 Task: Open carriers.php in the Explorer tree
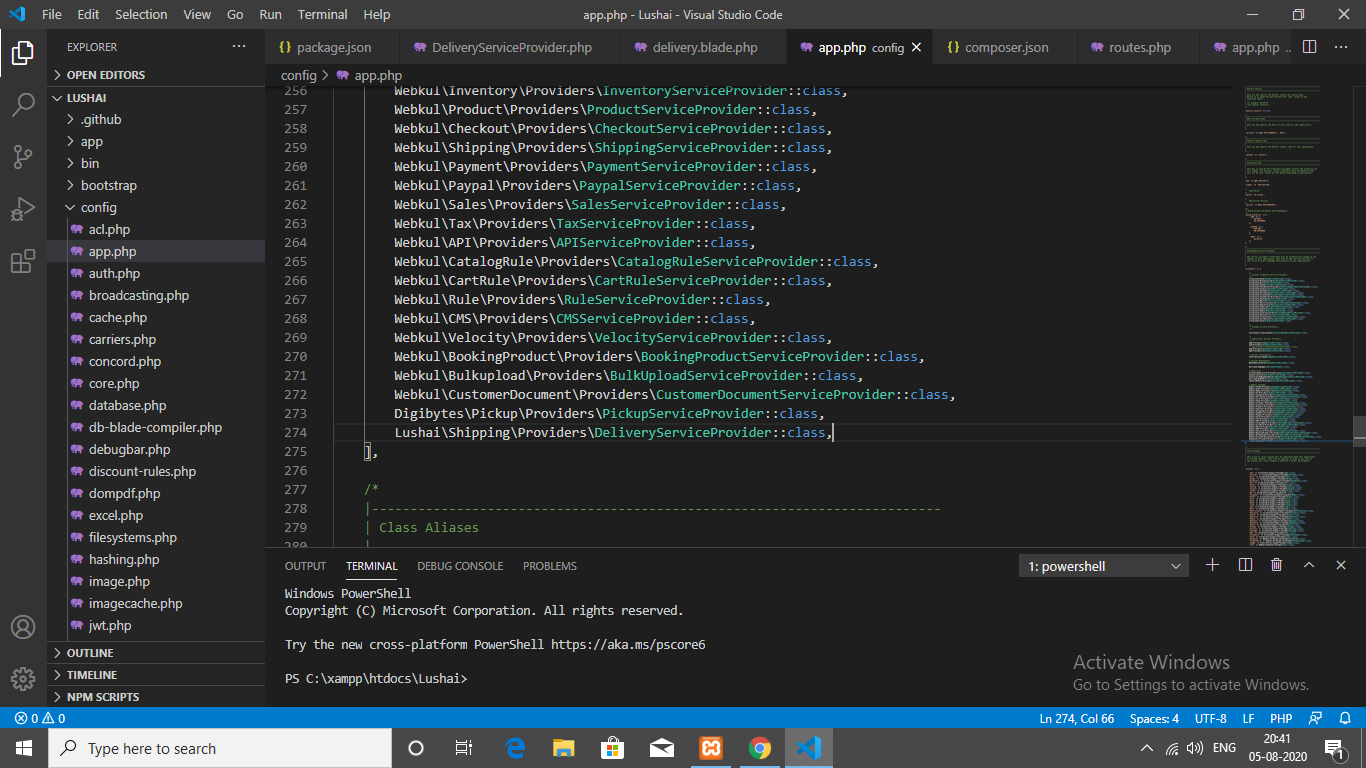tap(156, 339)
